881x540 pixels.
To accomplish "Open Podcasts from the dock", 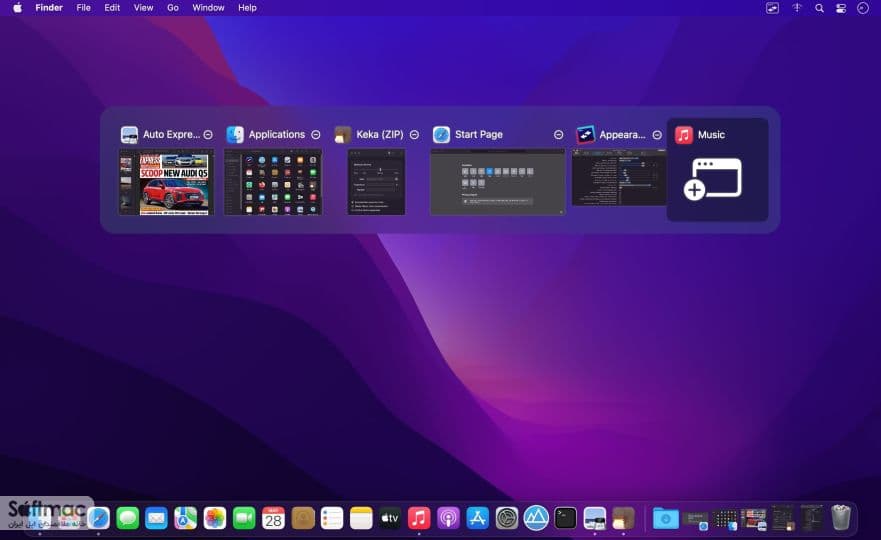I will (x=448, y=518).
